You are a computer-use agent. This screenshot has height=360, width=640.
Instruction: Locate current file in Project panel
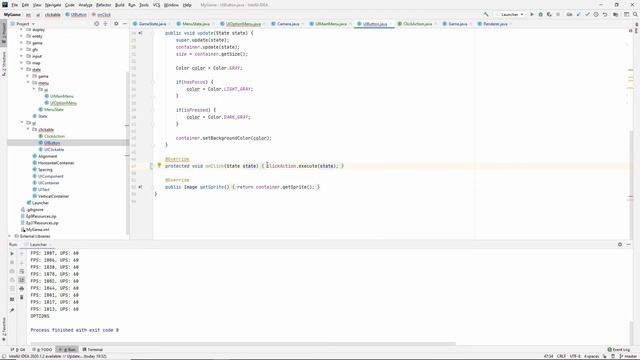97,24
